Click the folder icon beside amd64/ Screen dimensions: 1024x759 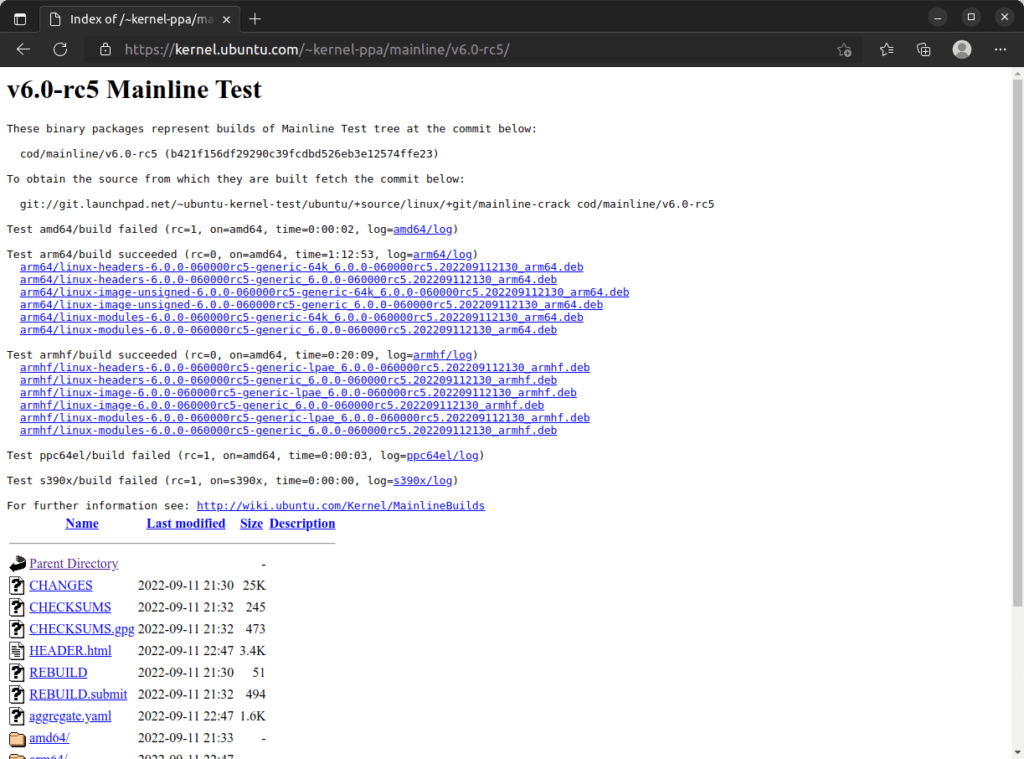tap(18, 739)
